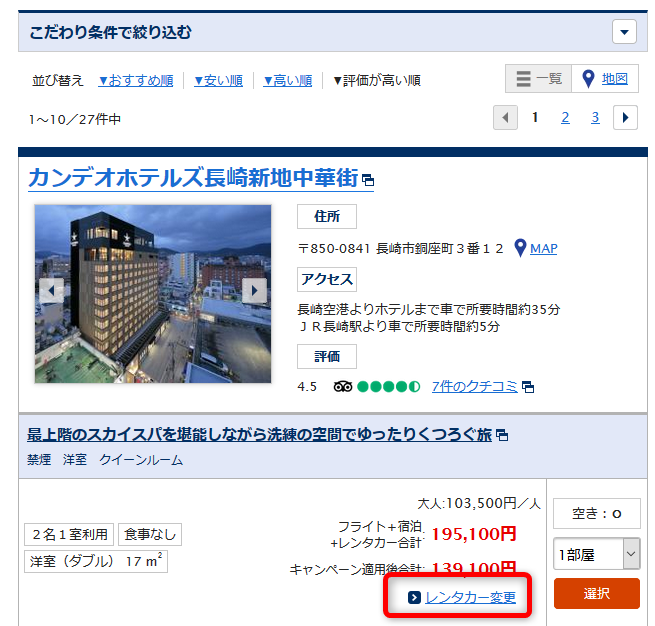
Task: Click address 〒850-0841 長崎市銅座町3番12
Action: [x=400, y=248]
